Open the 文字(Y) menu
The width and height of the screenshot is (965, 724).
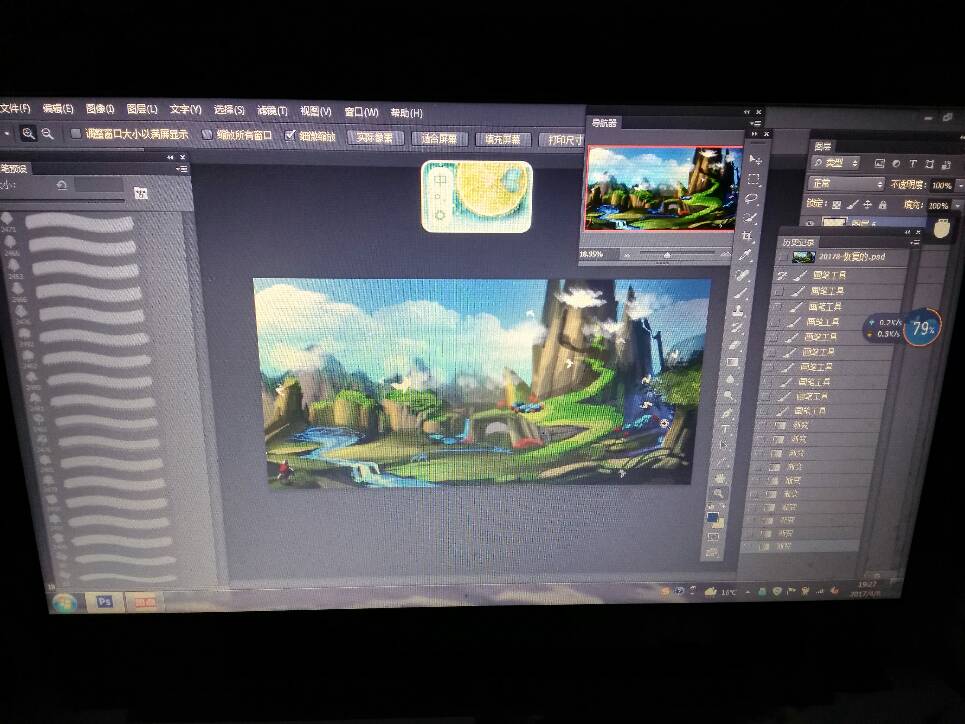tap(185, 110)
